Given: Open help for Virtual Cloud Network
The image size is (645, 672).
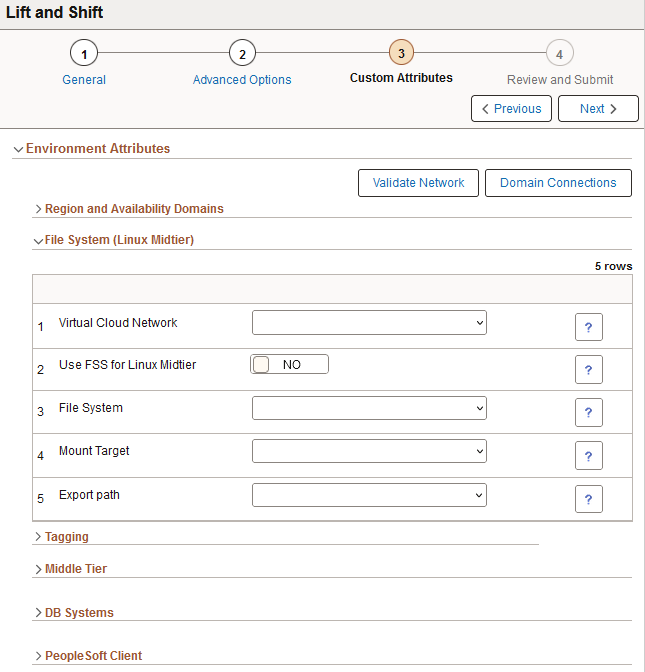Looking at the screenshot, I should click(x=588, y=327).
